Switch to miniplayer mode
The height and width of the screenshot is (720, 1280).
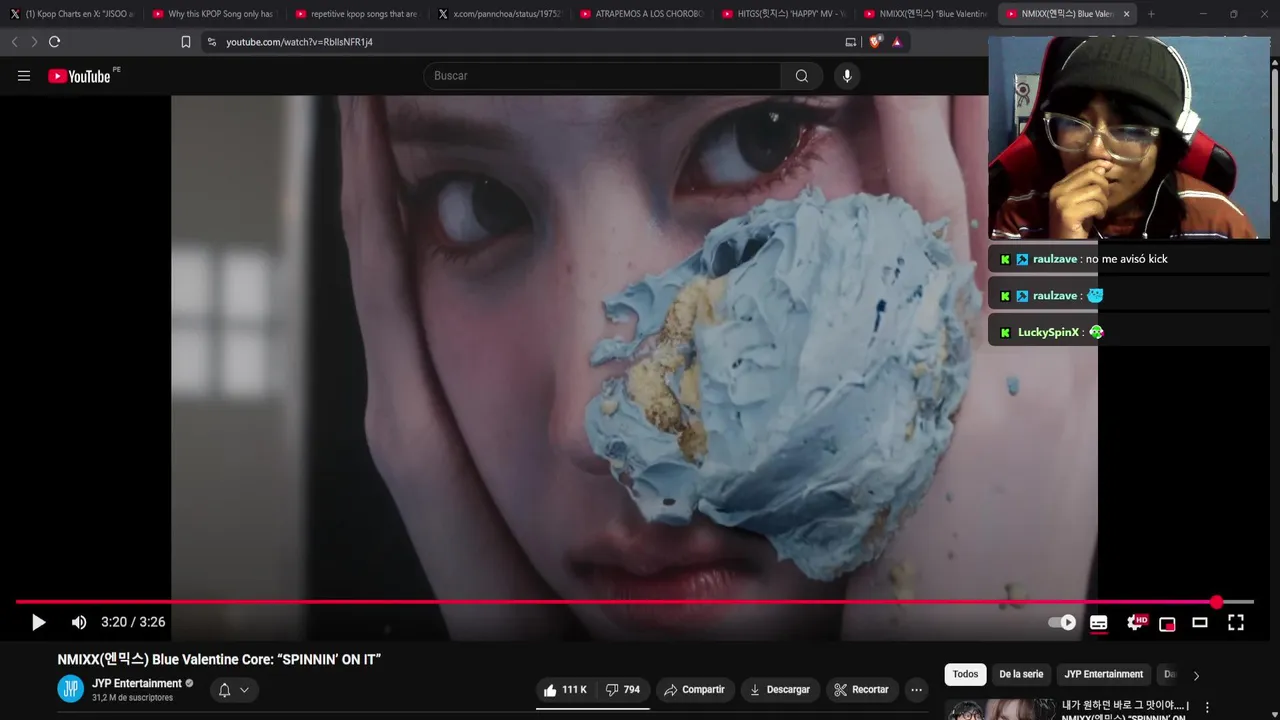(x=1167, y=623)
